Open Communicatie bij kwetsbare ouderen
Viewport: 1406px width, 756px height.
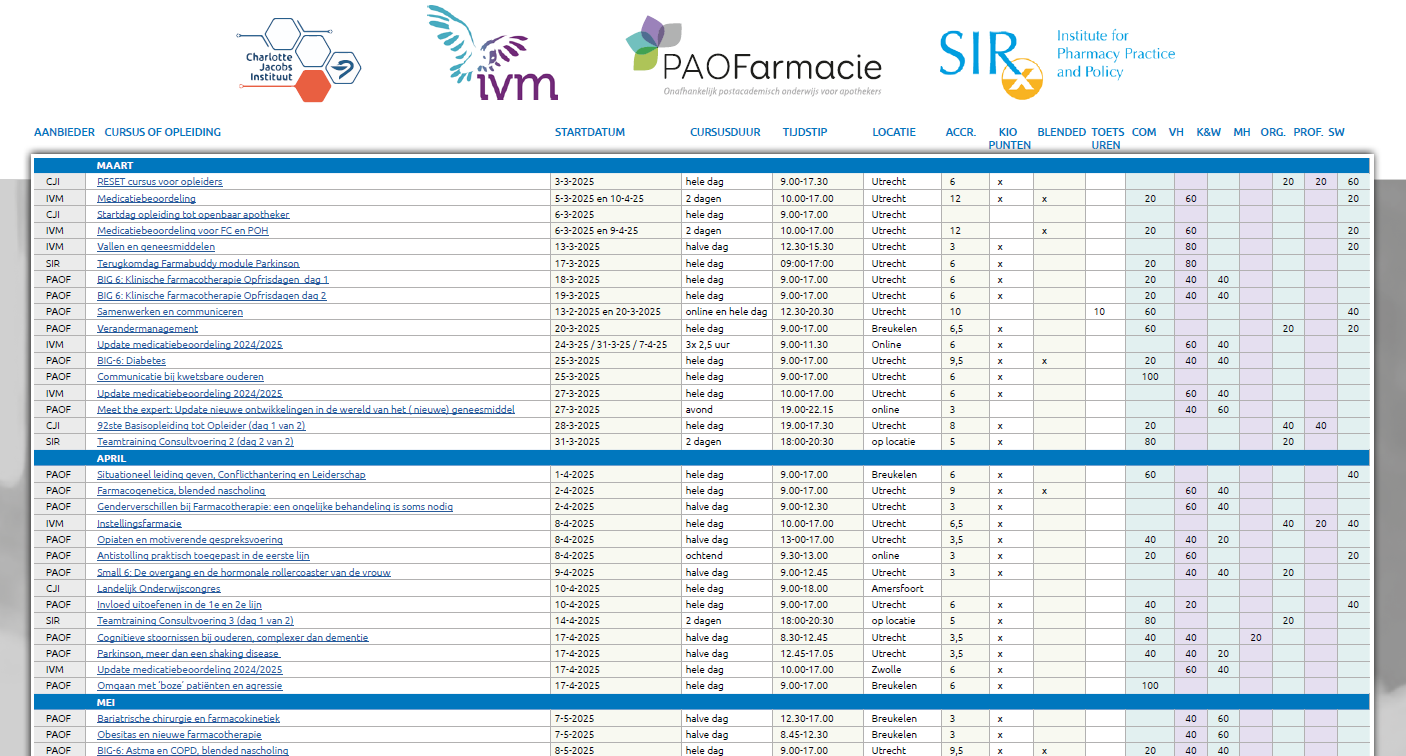(x=180, y=377)
